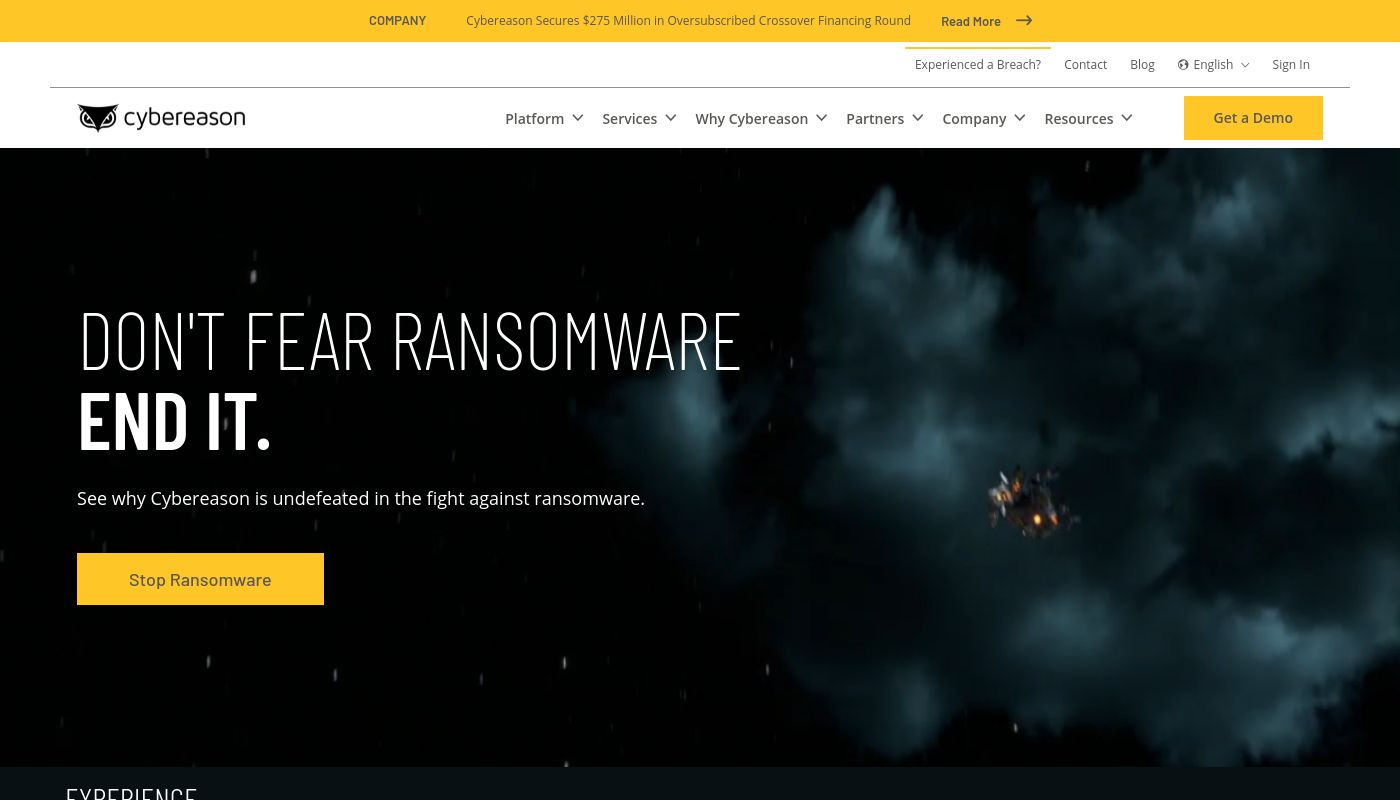Image resolution: width=1400 pixels, height=800 pixels.
Task: Select the English language text
Action: (1212, 65)
